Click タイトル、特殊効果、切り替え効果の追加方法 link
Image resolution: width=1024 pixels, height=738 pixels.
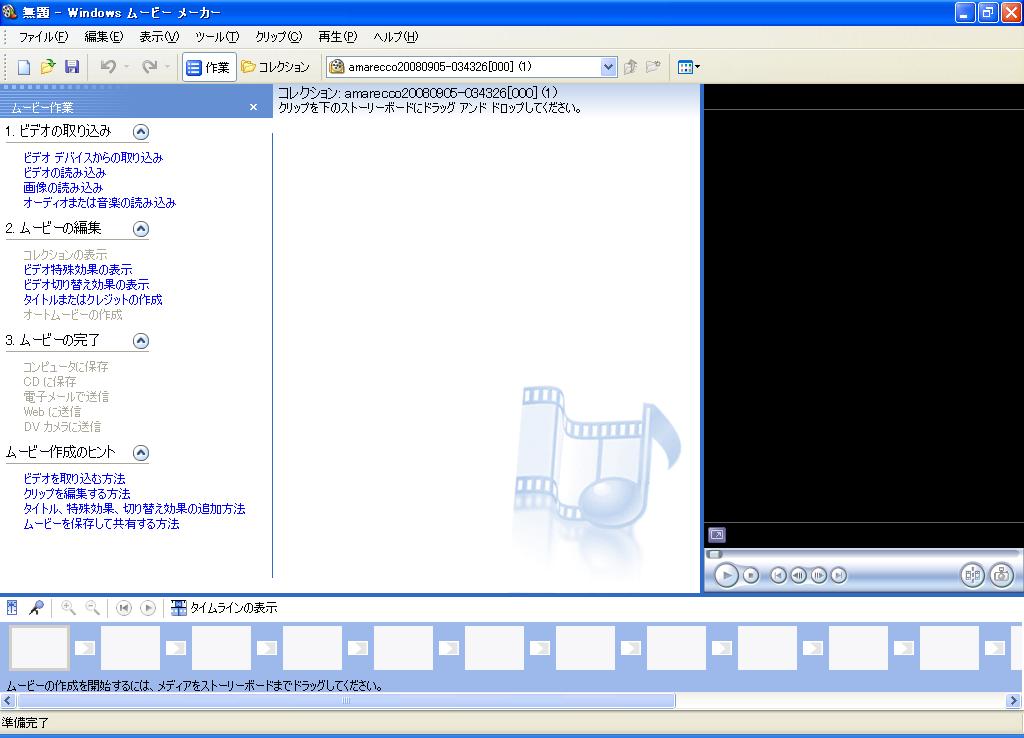click(134, 508)
